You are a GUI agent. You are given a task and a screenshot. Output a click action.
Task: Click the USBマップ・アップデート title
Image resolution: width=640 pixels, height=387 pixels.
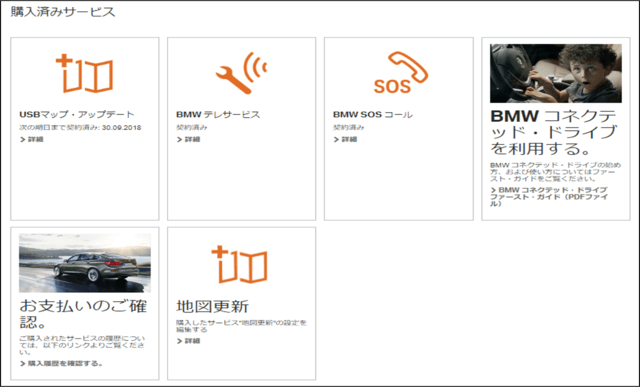tap(77, 114)
